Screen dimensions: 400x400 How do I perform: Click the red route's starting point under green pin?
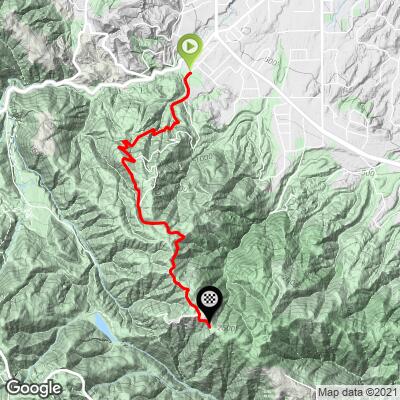tap(190, 73)
